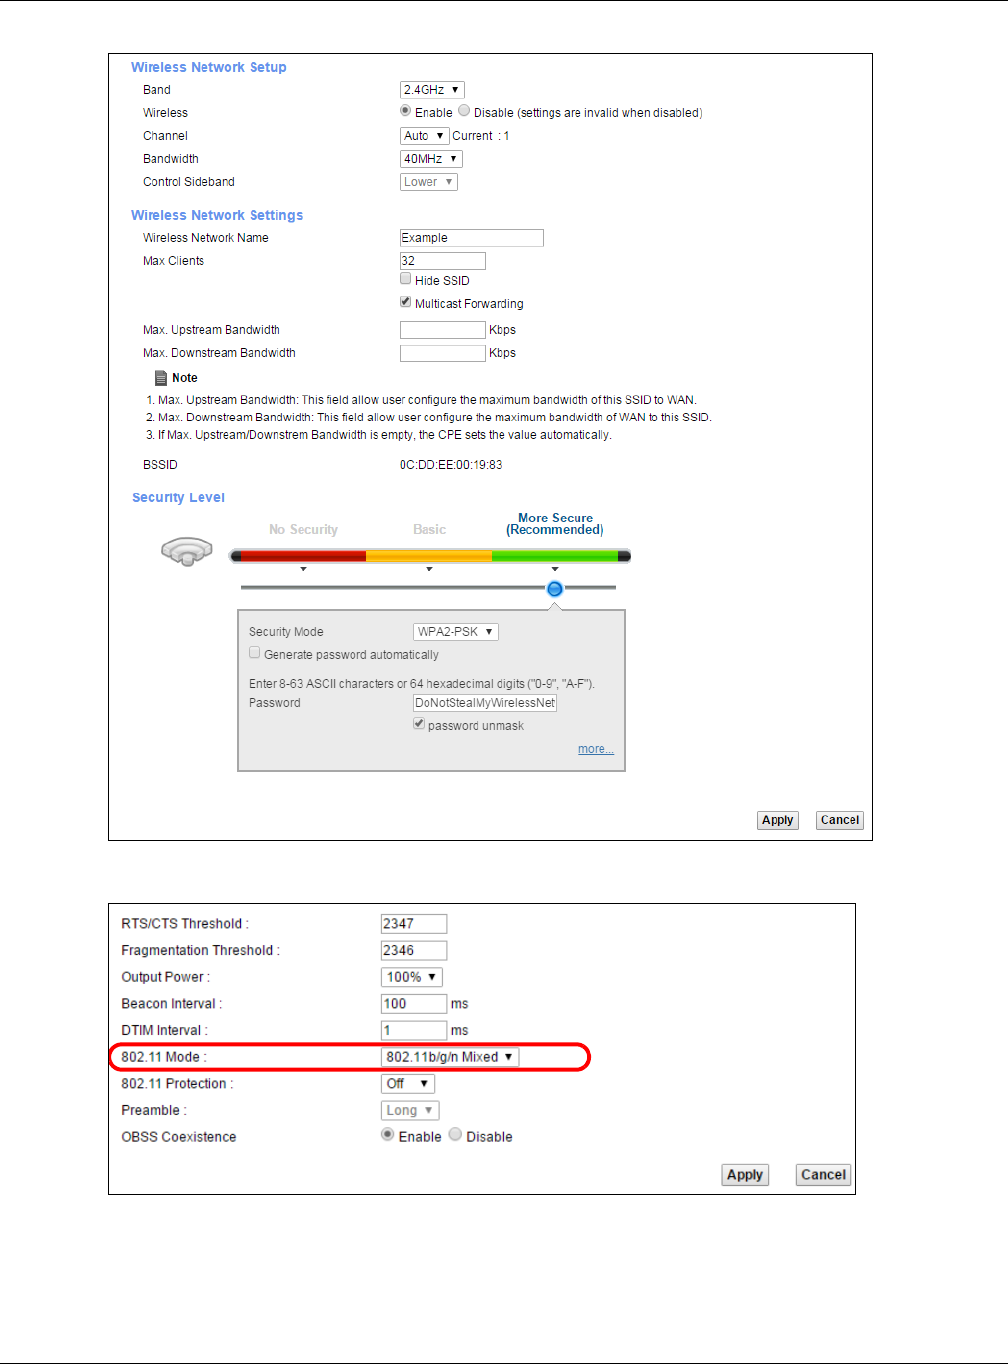Click the Max. Downstream Bandwidth field
This screenshot has height=1364, width=1008.
click(x=443, y=353)
